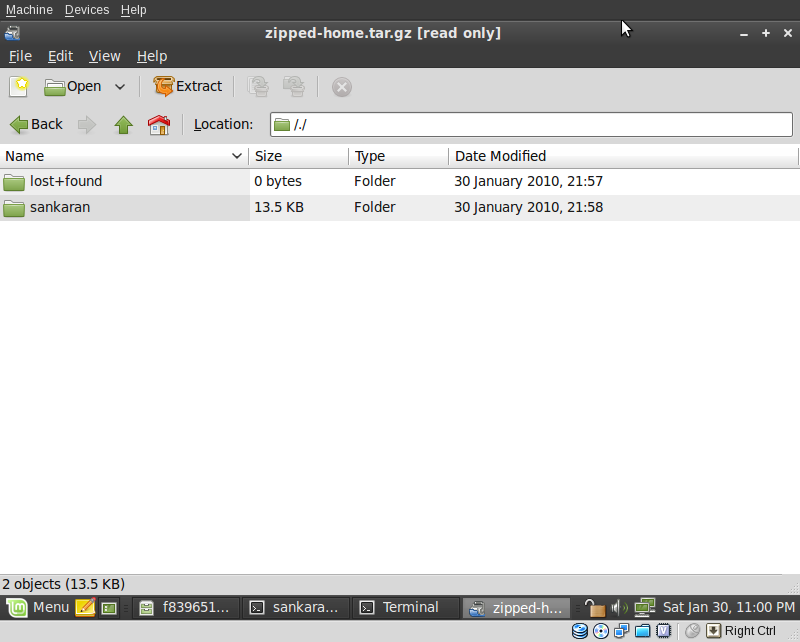Click the USB devices icon in status bar

point(643,631)
